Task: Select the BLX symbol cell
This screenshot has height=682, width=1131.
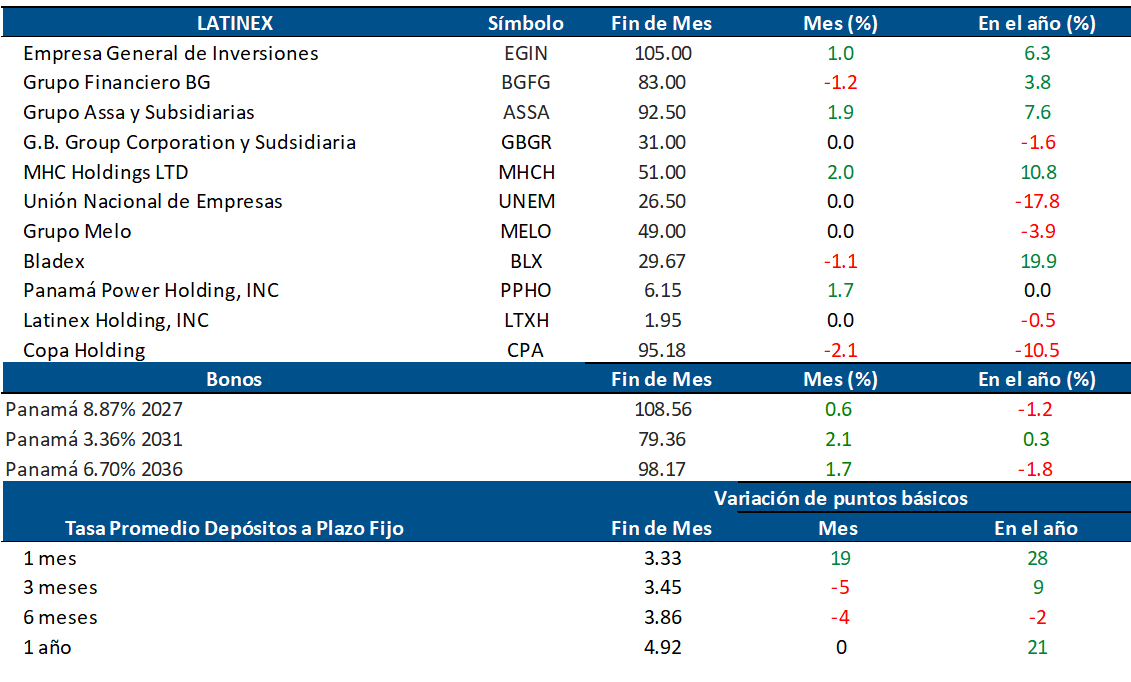Action: click(x=526, y=261)
